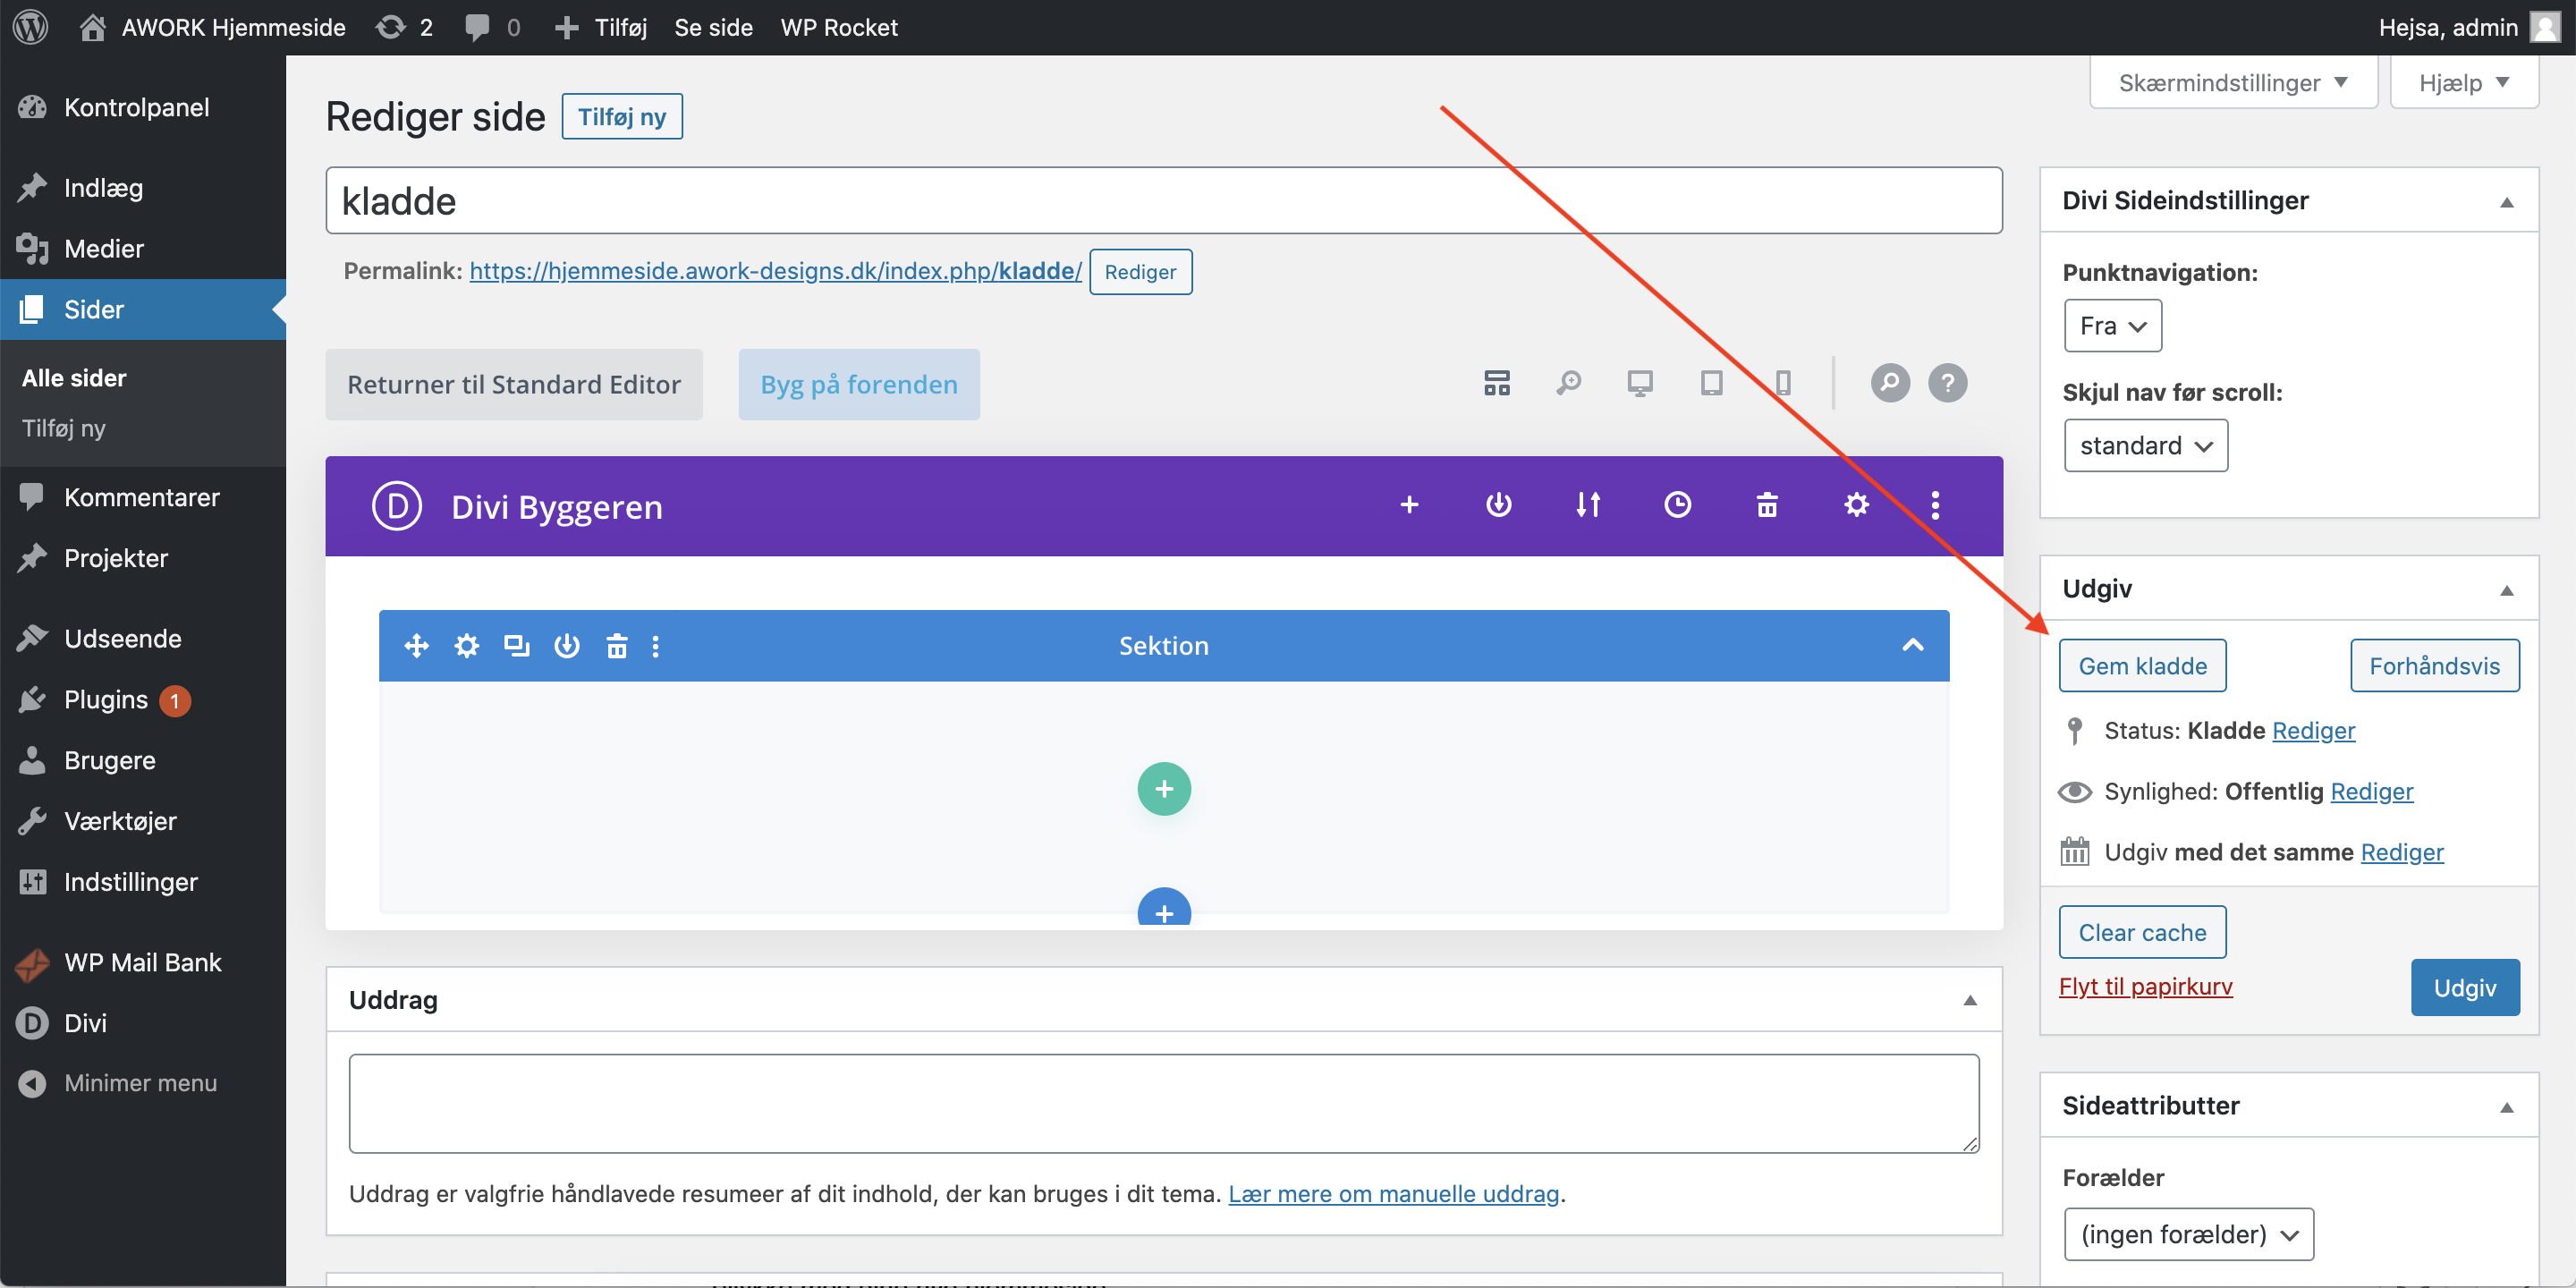The image size is (2576, 1288).
Task: Click the blue add section plus button
Action: click(x=1164, y=906)
